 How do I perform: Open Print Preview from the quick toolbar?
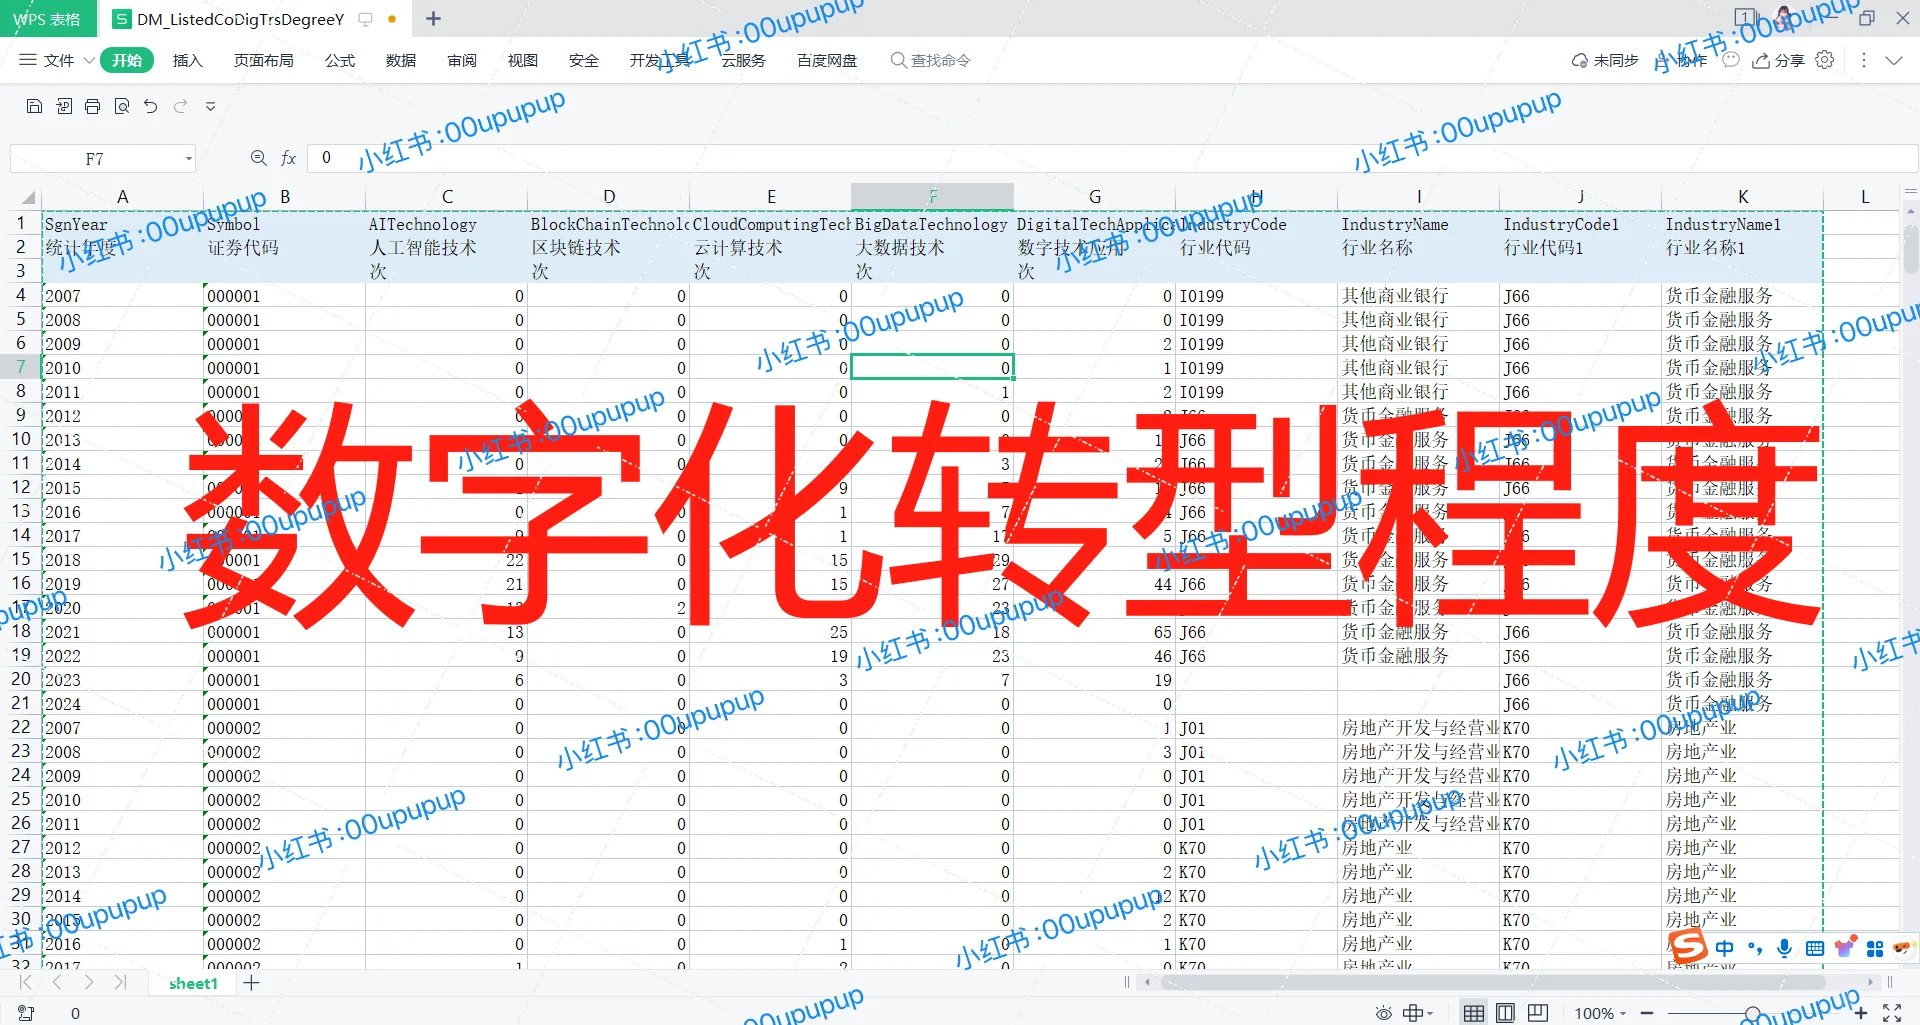[x=121, y=106]
